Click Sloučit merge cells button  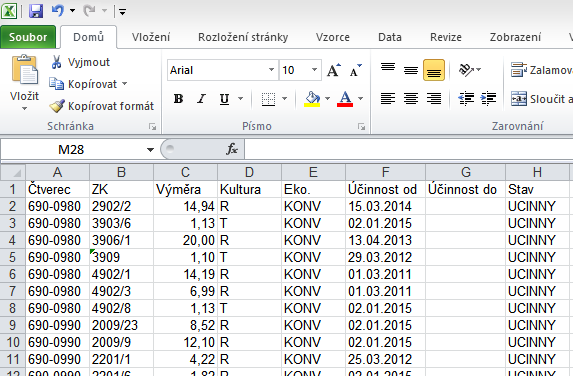click(541, 99)
